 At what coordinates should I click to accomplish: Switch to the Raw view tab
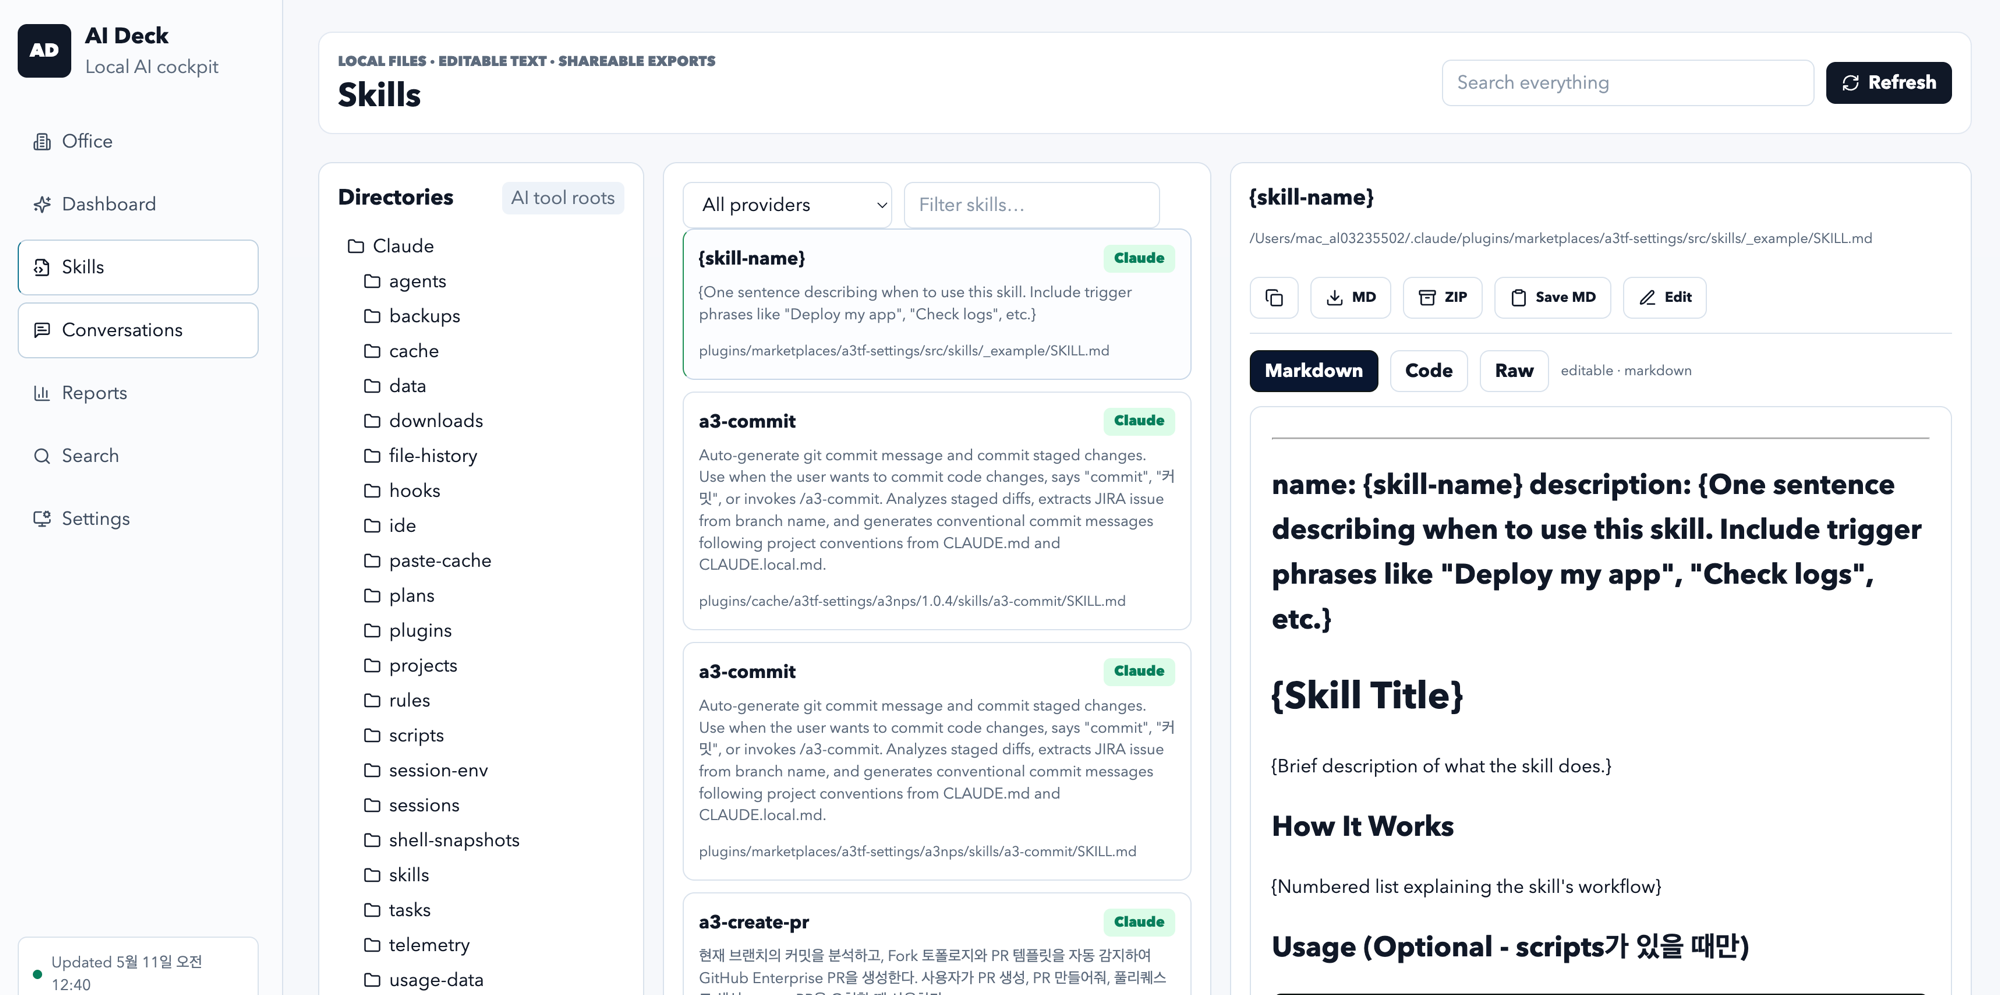pos(1514,371)
